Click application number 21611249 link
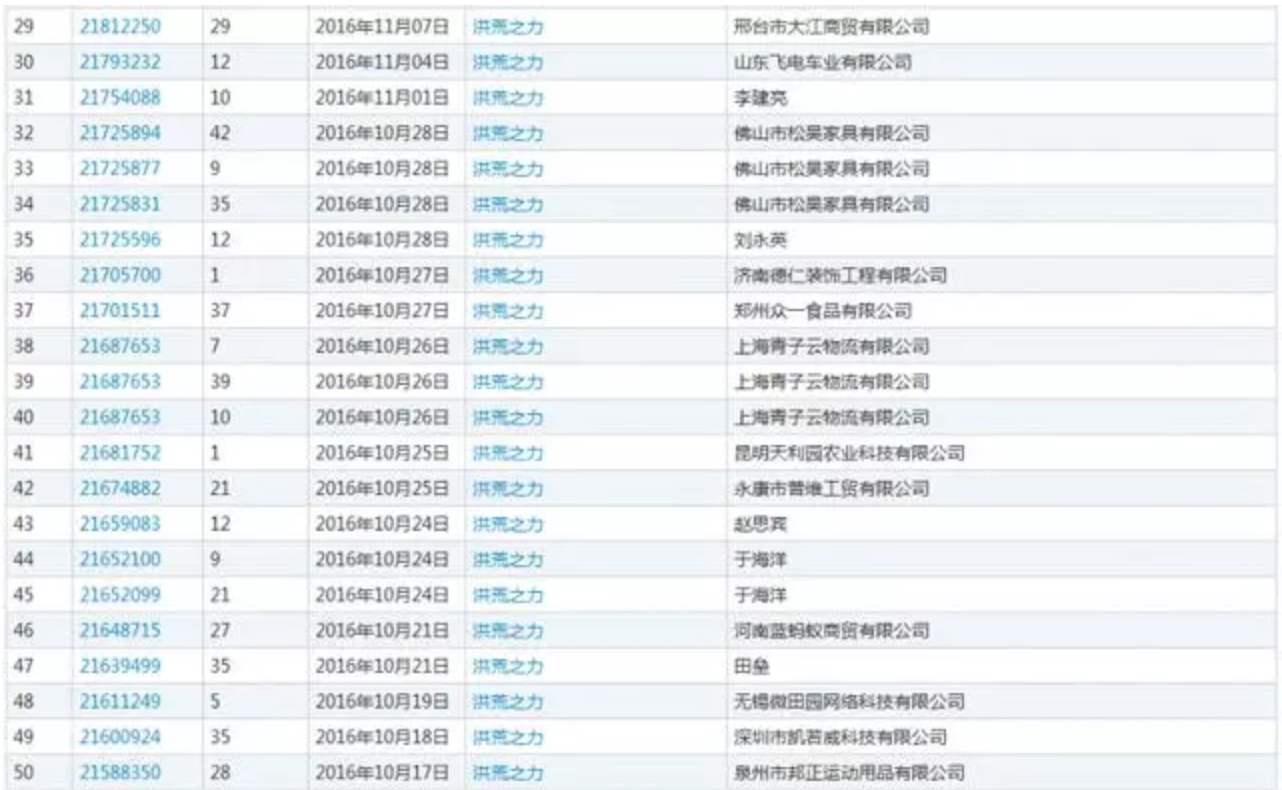The height and width of the screenshot is (790, 1282). [x=119, y=702]
